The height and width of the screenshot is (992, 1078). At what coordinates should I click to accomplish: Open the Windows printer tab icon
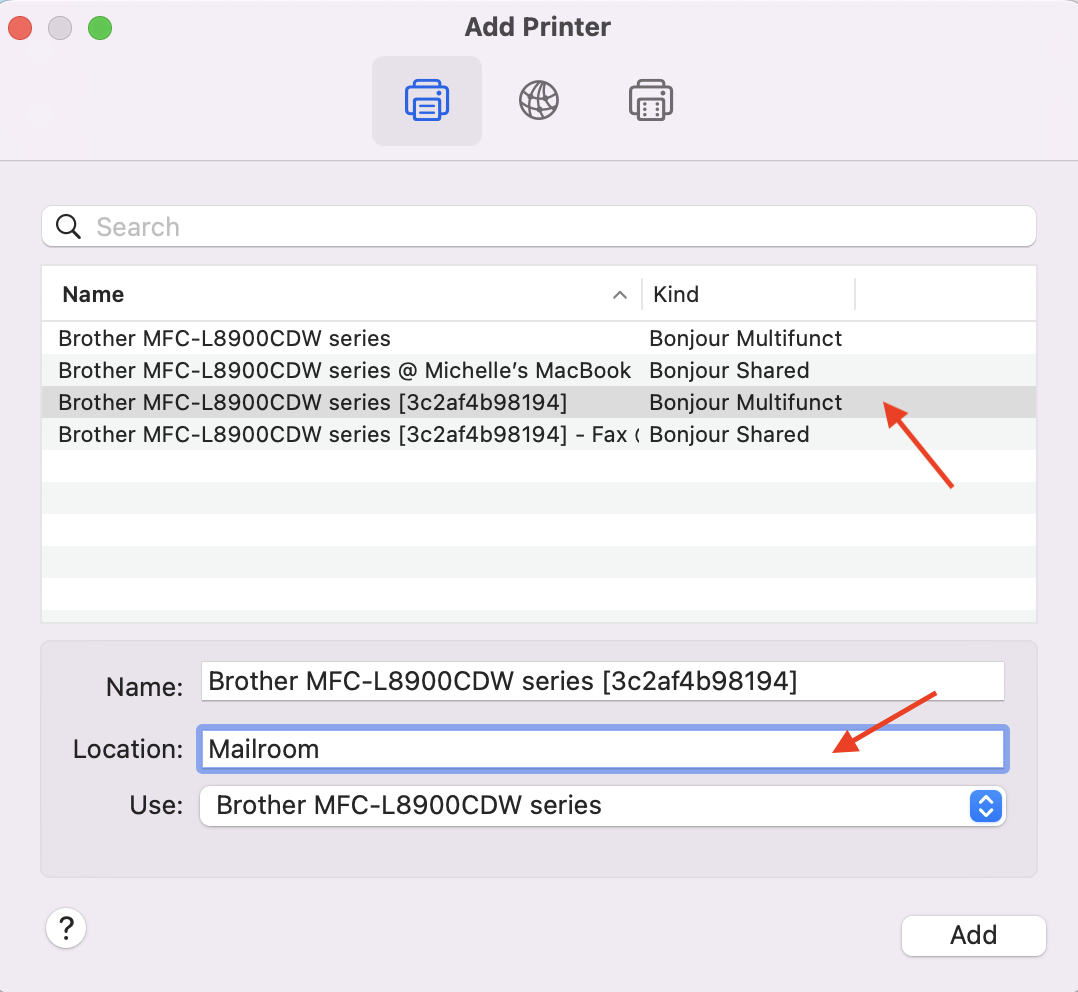pyautogui.click(x=650, y=100)
